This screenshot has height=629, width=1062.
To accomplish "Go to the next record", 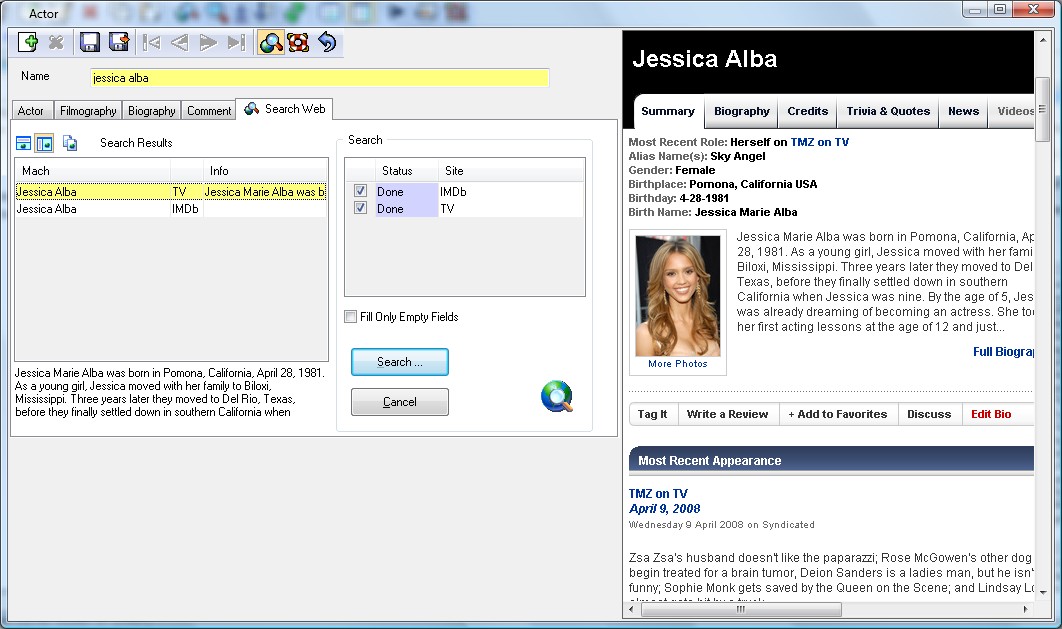I will tap(208, 43).
